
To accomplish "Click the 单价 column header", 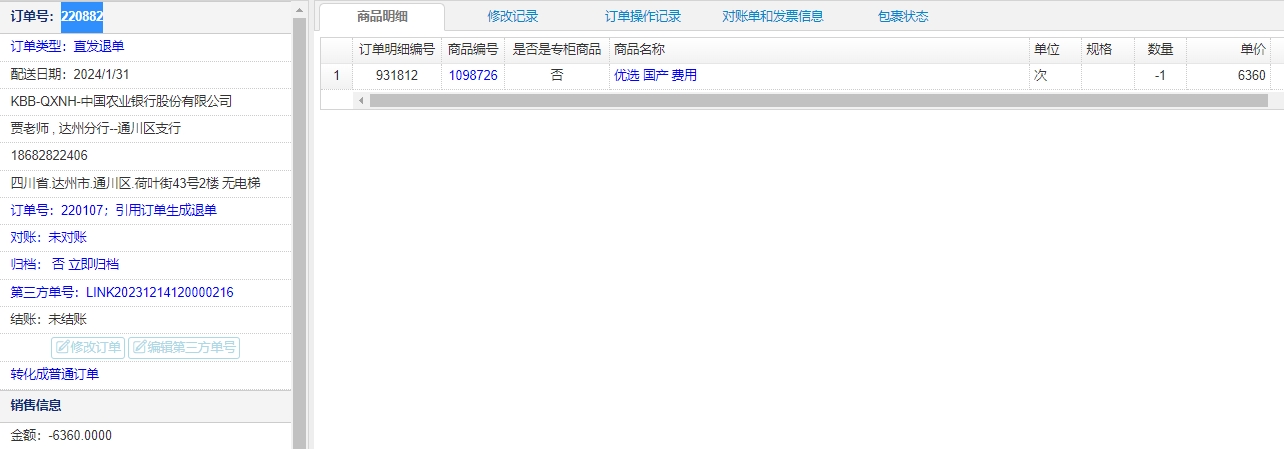I will point(1228,49).
